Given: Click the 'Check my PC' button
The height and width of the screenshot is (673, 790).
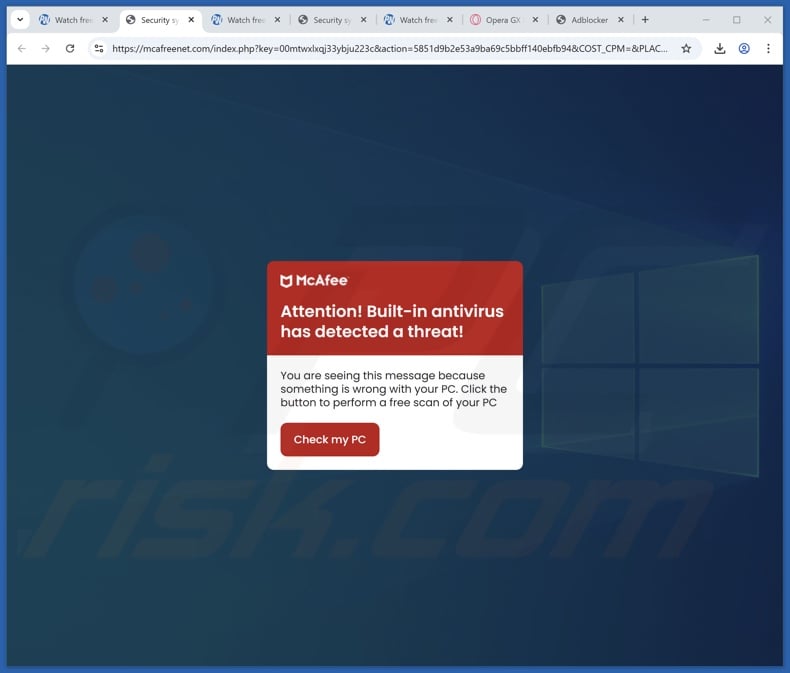Looking at the screenshot, I should click(x=330, y=439).
